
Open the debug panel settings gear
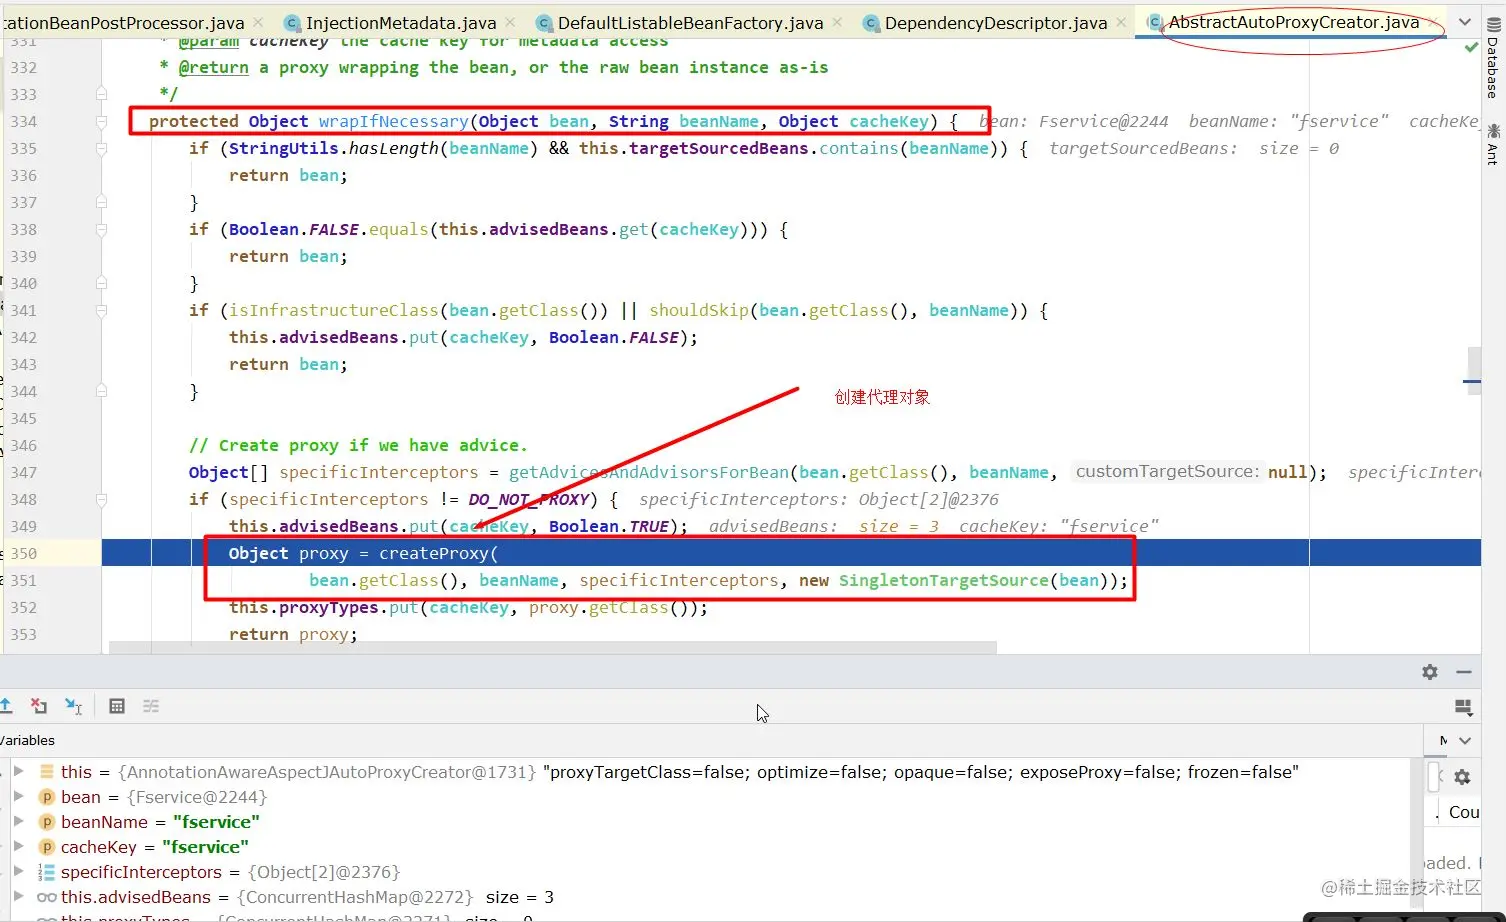(x=1430, y=672)
